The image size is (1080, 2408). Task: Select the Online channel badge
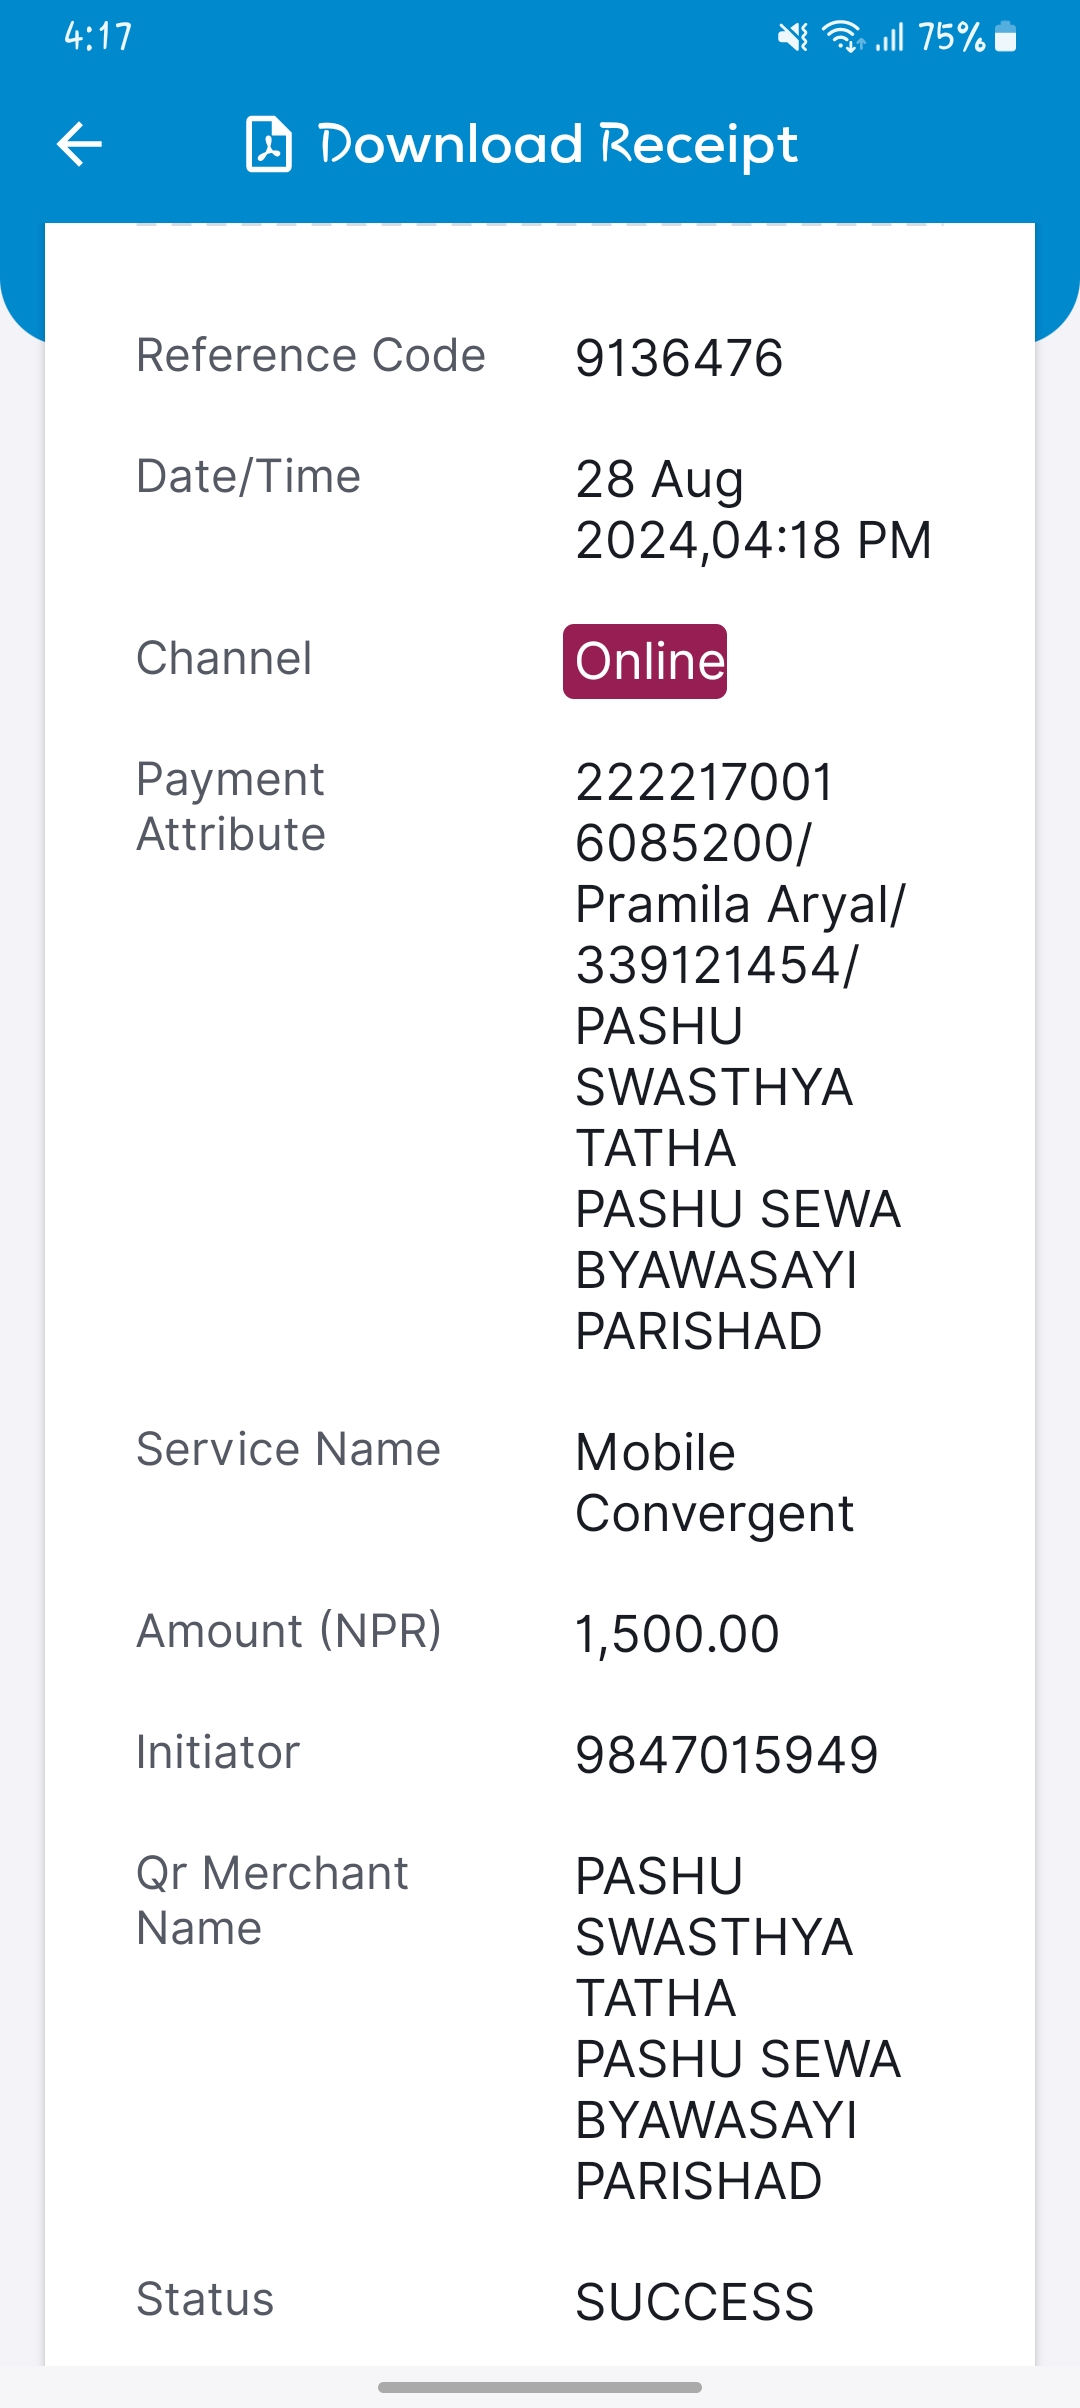coord(645,661)
